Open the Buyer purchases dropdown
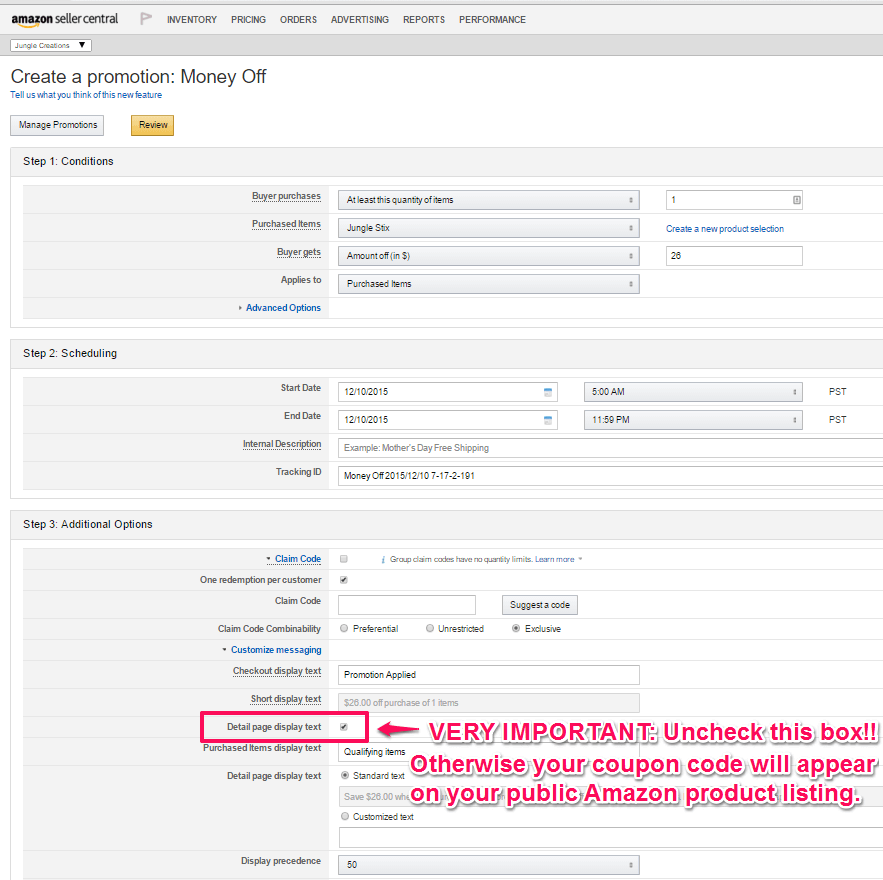The height and width of the screenshot is (880, 883). click(x=488, y=200)
